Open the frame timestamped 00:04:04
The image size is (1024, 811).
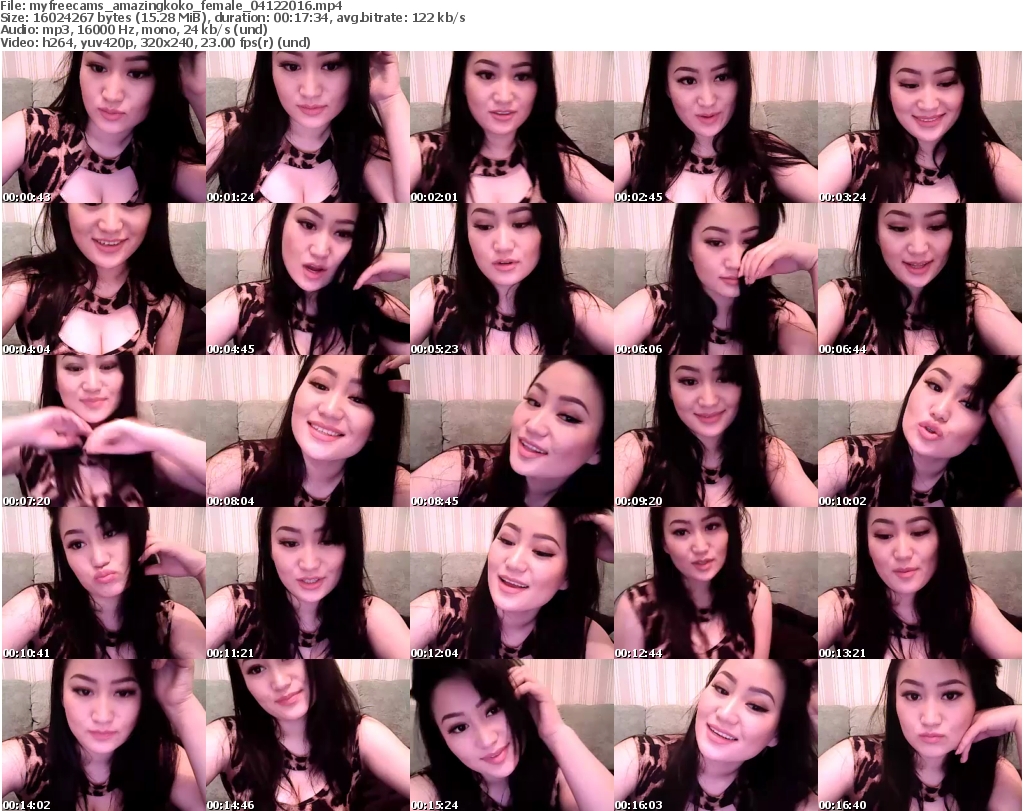coord(103,279)
